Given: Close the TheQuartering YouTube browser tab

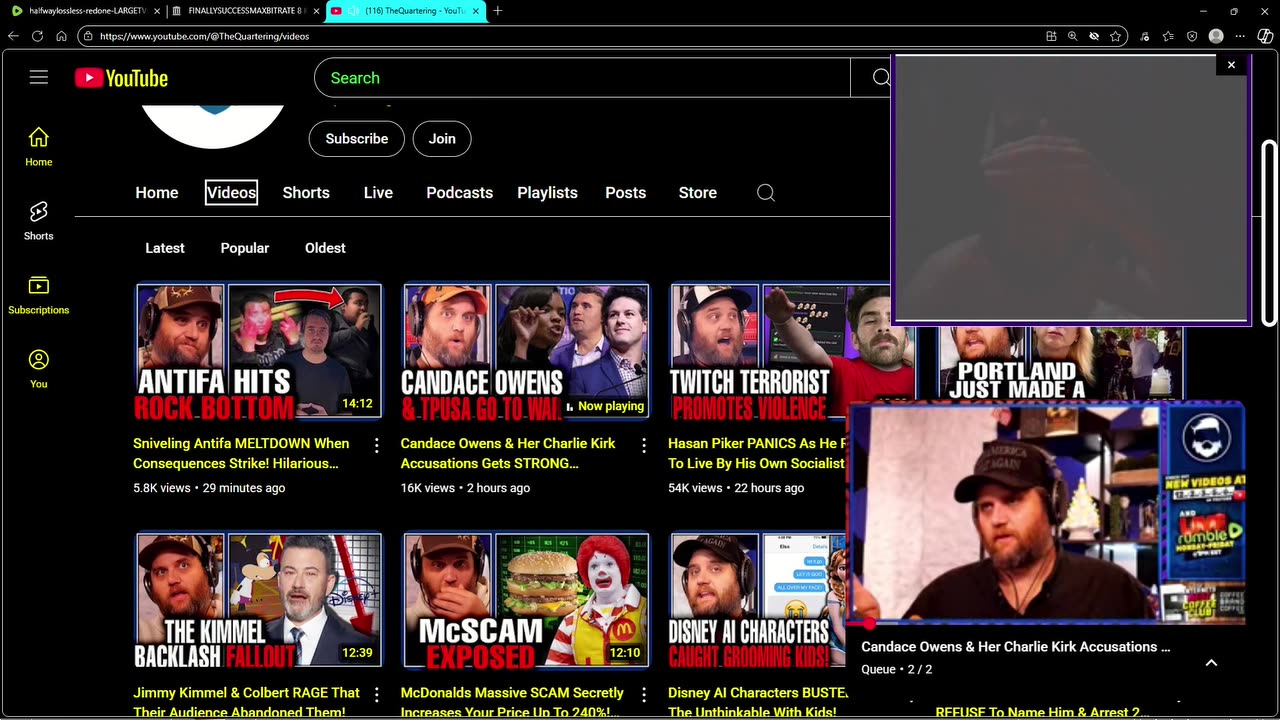Looking at the screenshot, I should [x=475, y=11].
